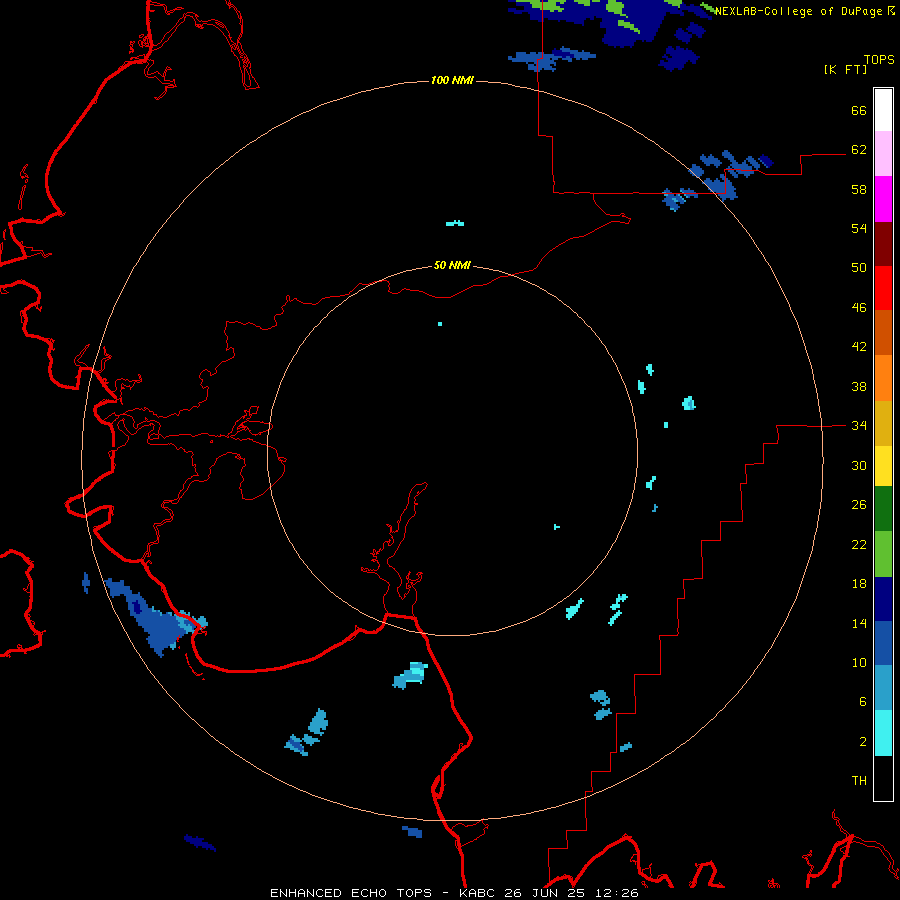The image size is (900, 900).
Task: Click the black TH threshold swatch
Action: pyautogui.click(x=883, y=778)
